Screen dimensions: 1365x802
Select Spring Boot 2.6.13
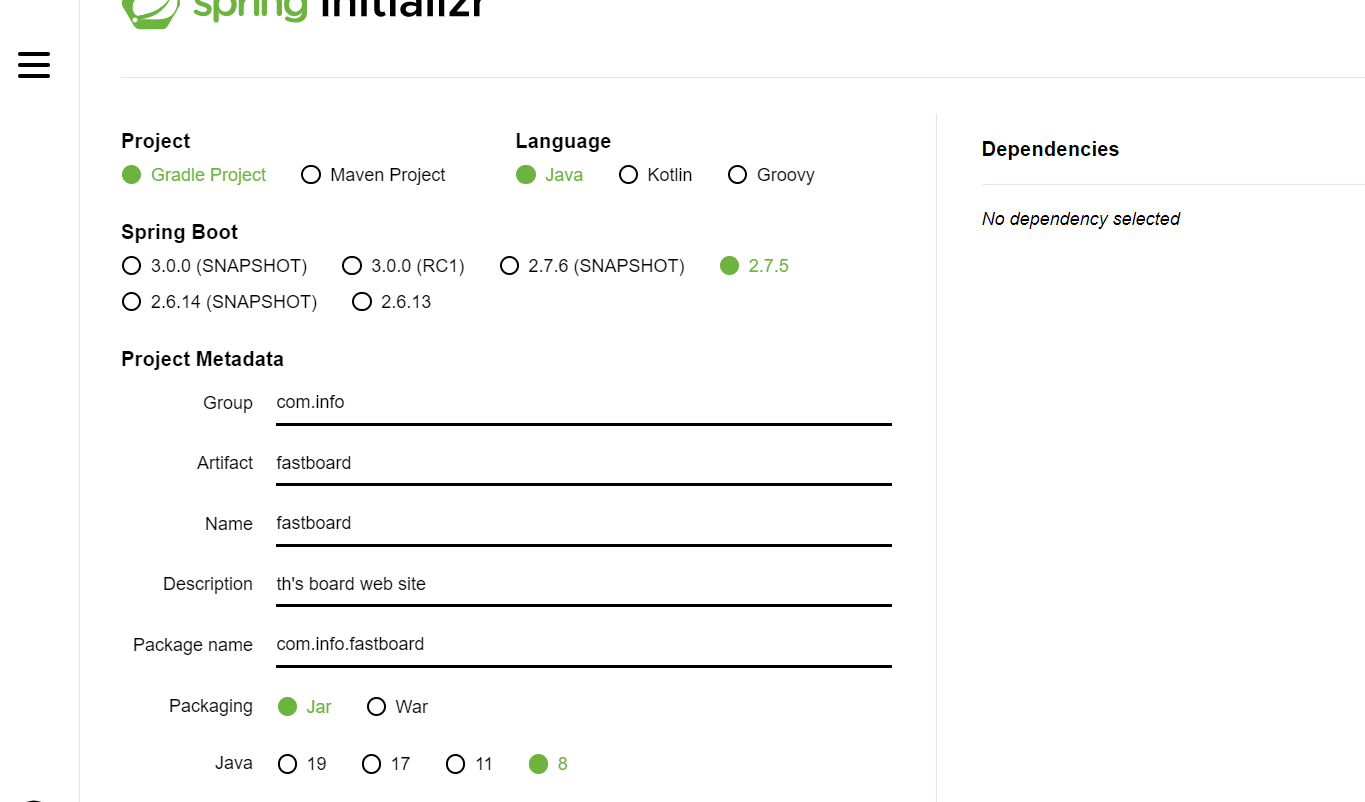(x=391, y=302)
